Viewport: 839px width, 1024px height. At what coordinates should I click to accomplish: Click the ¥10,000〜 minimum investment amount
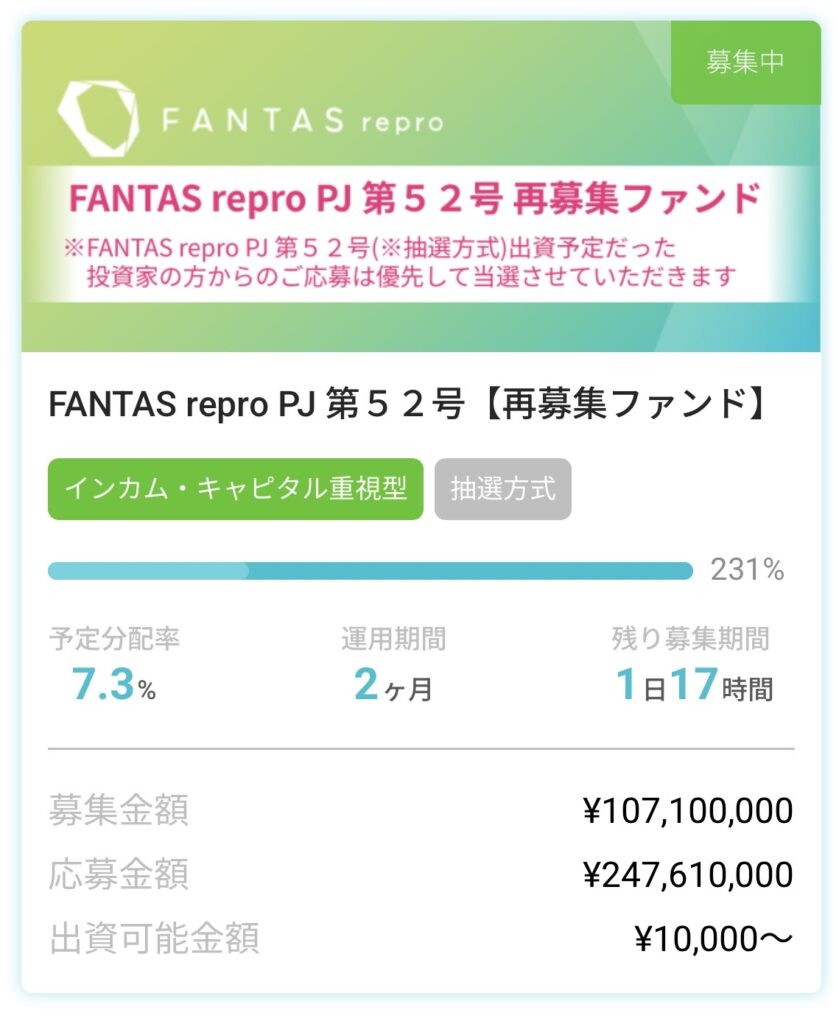pos(714,938)
